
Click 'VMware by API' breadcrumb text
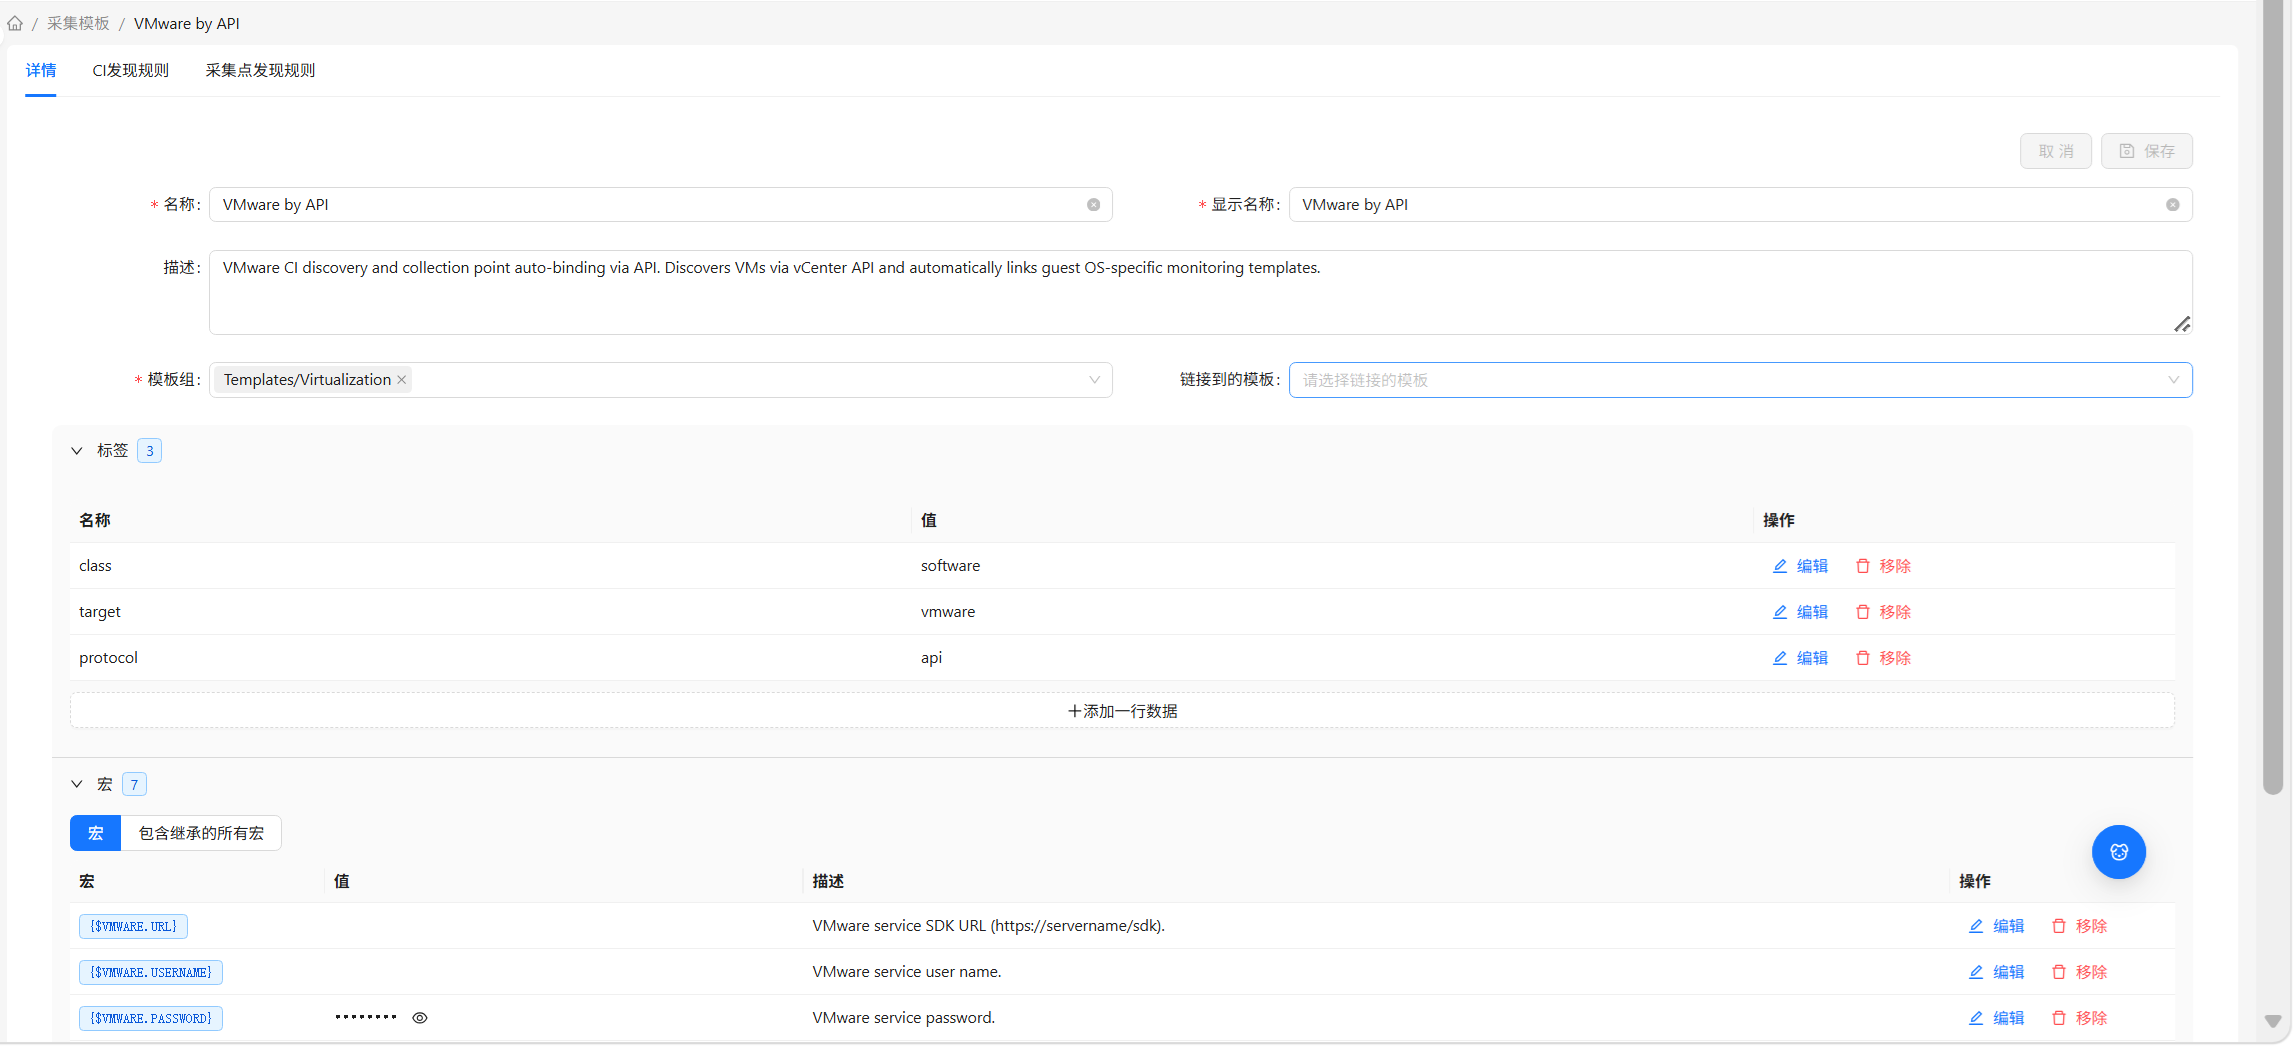186,23
